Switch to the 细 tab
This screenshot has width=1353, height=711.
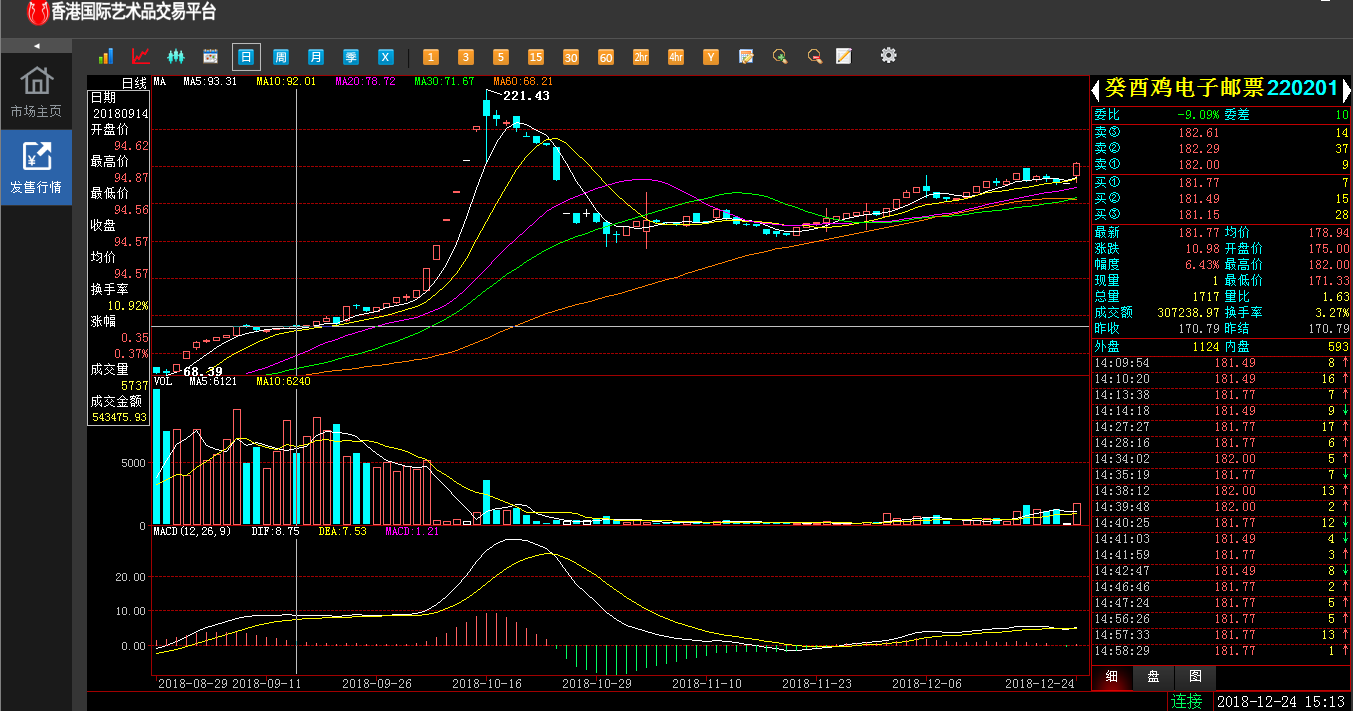click(x=1110, y=677)
